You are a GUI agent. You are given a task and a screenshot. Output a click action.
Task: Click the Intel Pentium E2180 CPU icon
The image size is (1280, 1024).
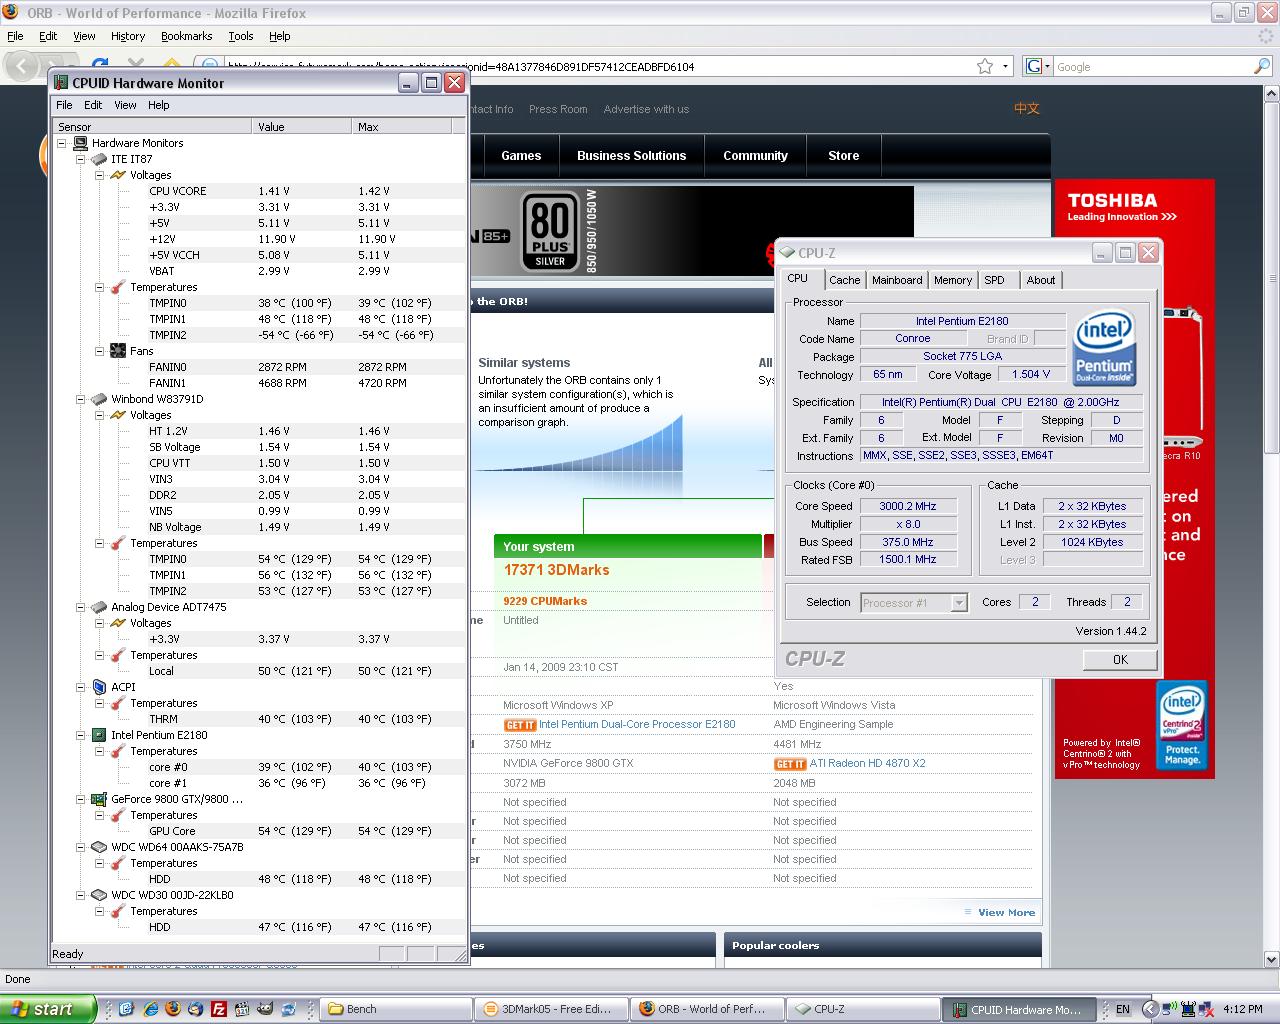(x=99, y=735)
